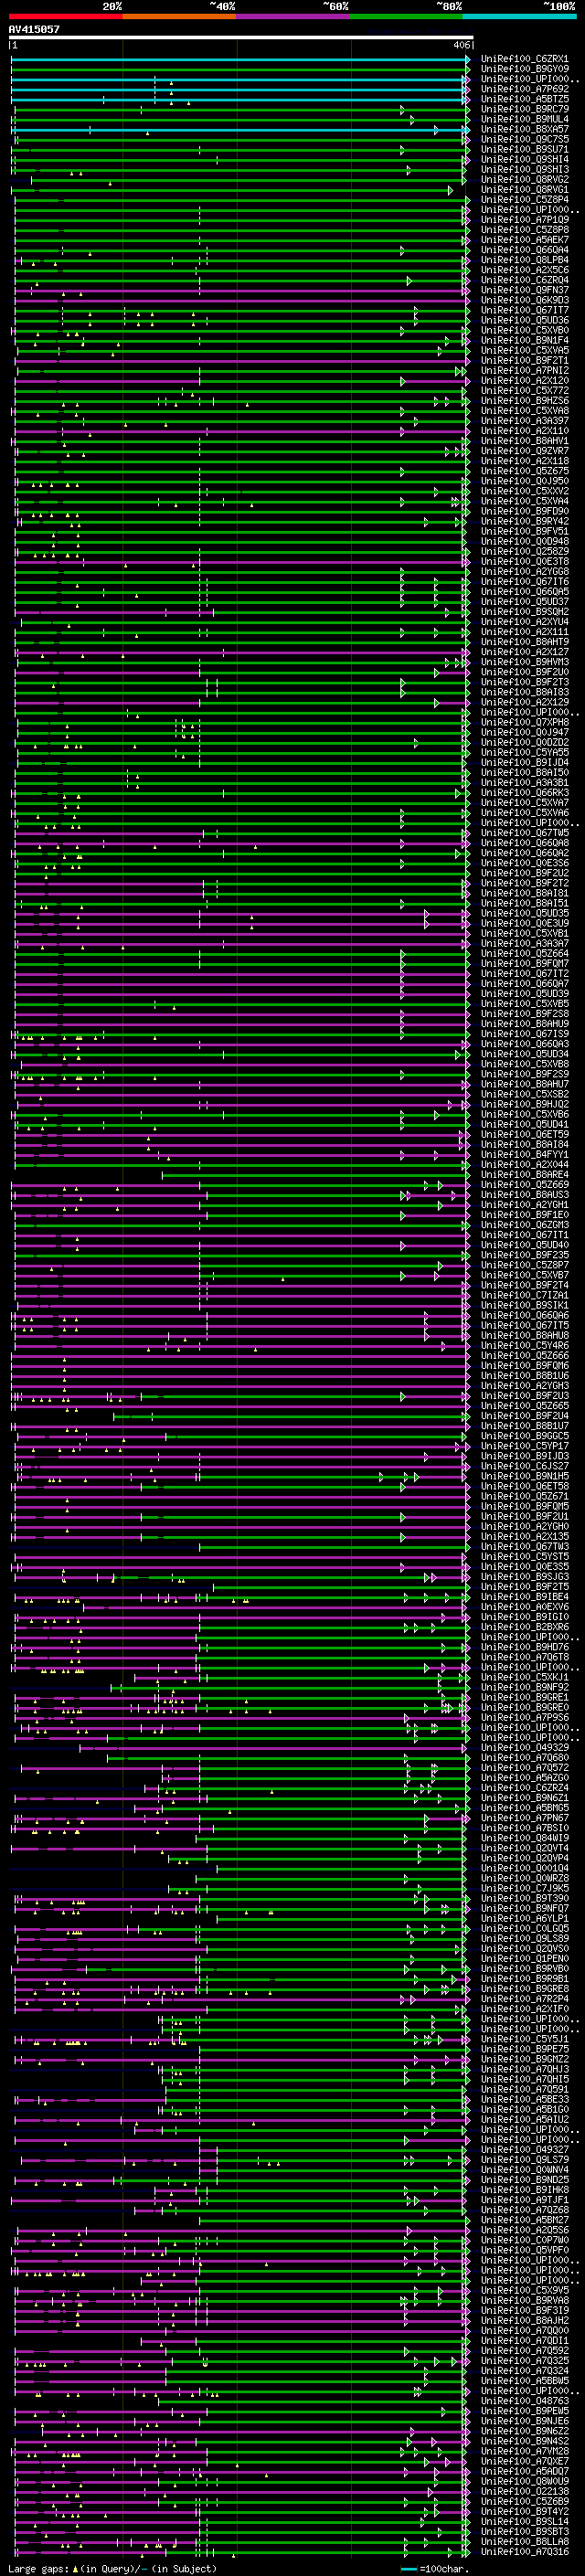Click hit UniRef100_A7PNI2
The image size is (585, 2576).
[524, 370]
